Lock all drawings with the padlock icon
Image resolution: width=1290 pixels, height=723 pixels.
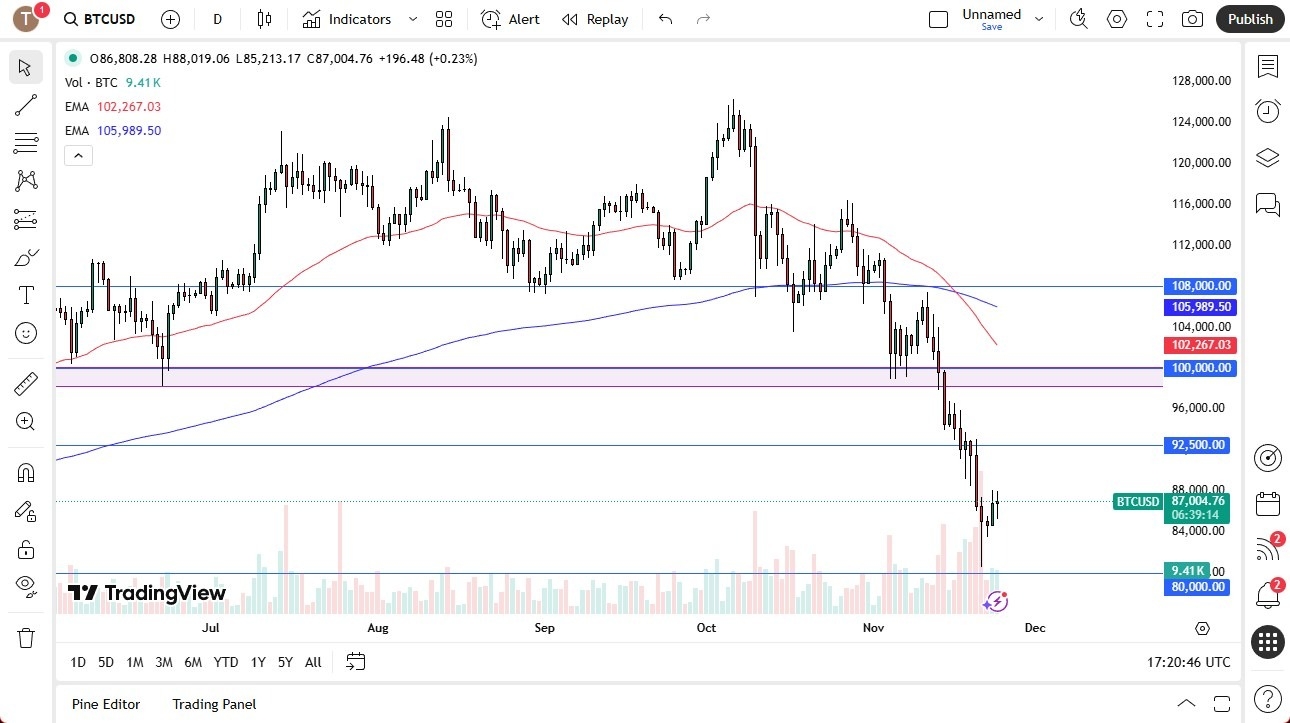[x=26, y=549]
